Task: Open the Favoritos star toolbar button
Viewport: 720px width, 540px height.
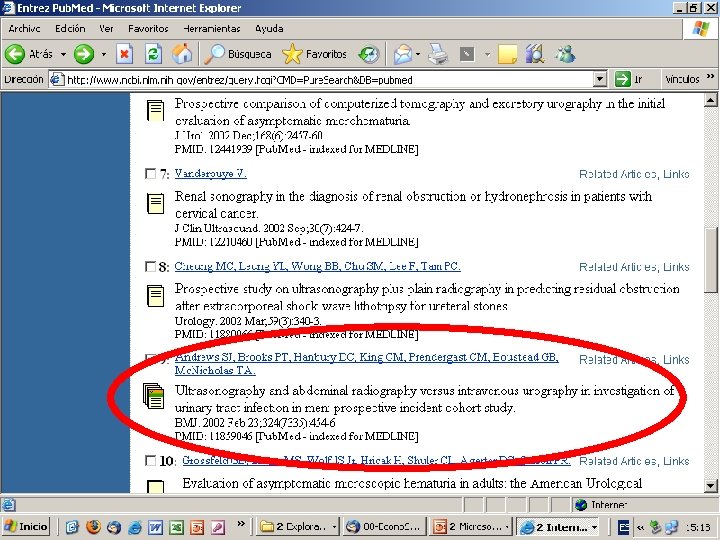Action: tap(315, 54)
